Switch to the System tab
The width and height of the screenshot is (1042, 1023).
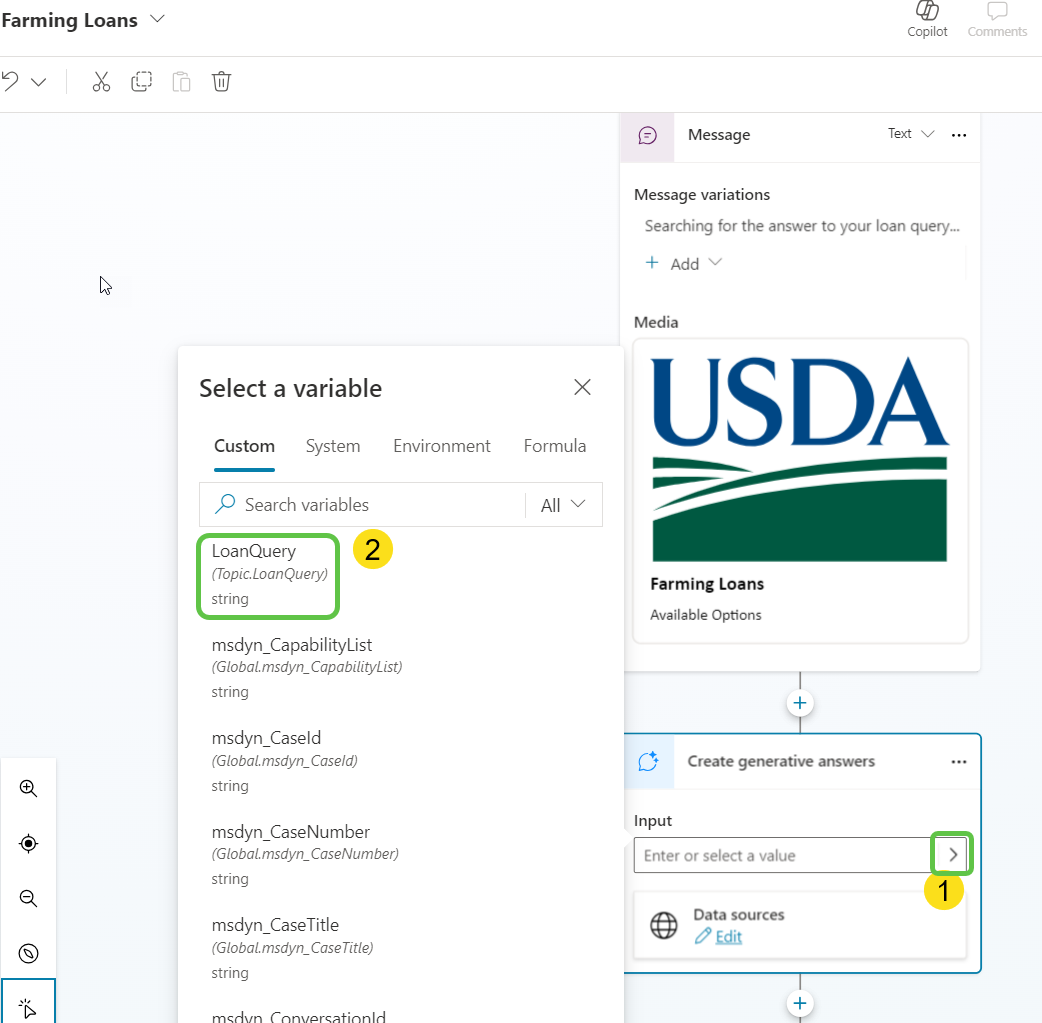pos(333,446)
